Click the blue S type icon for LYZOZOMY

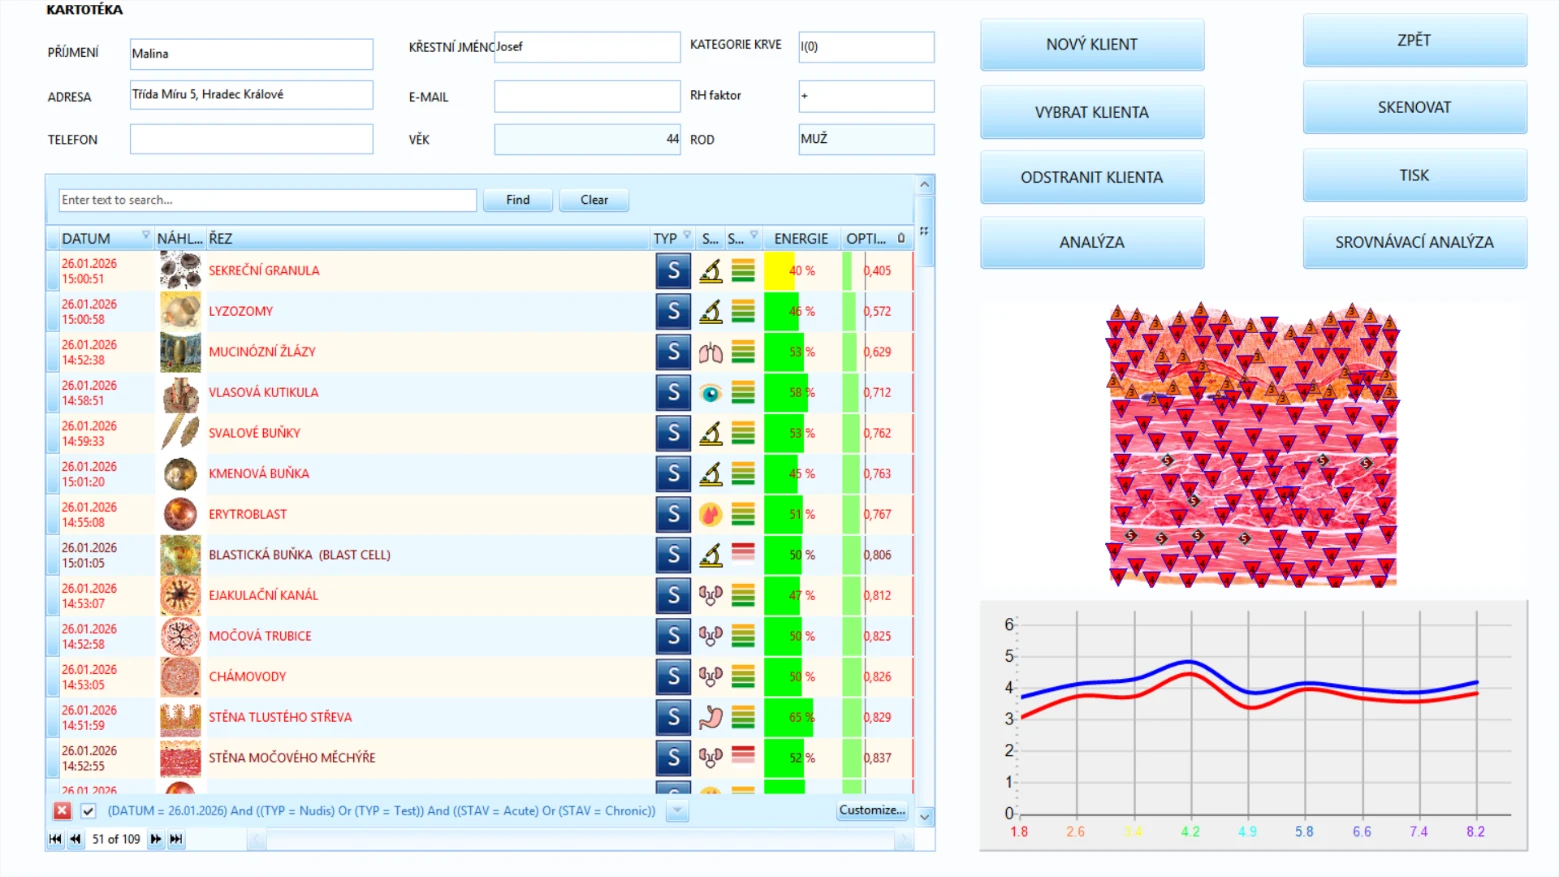tap(673, 312)
